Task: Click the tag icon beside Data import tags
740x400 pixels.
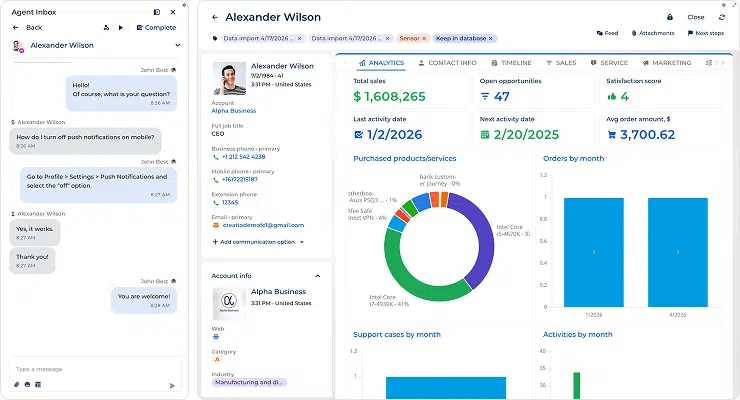Action: (215, 39)
